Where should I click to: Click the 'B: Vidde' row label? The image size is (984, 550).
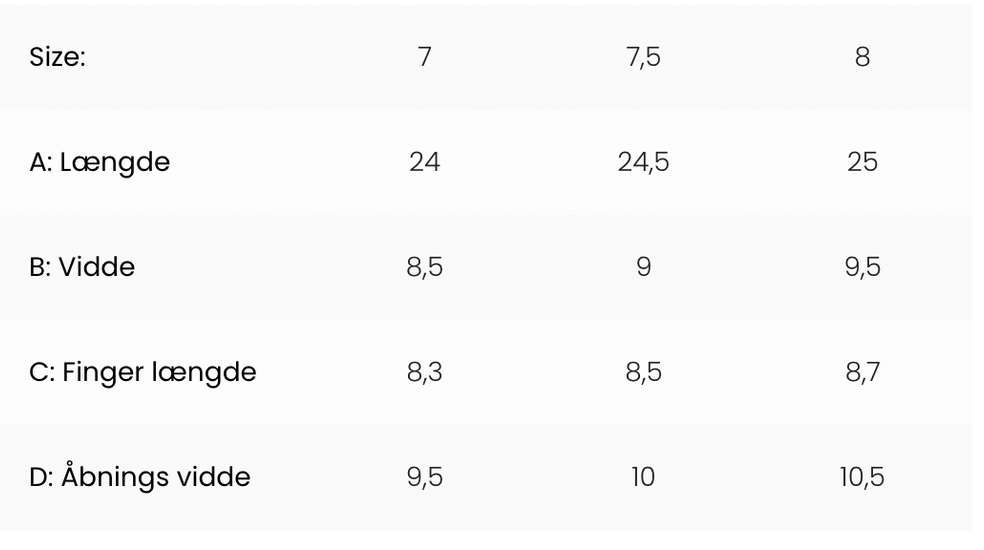click(x=82, y=267)
